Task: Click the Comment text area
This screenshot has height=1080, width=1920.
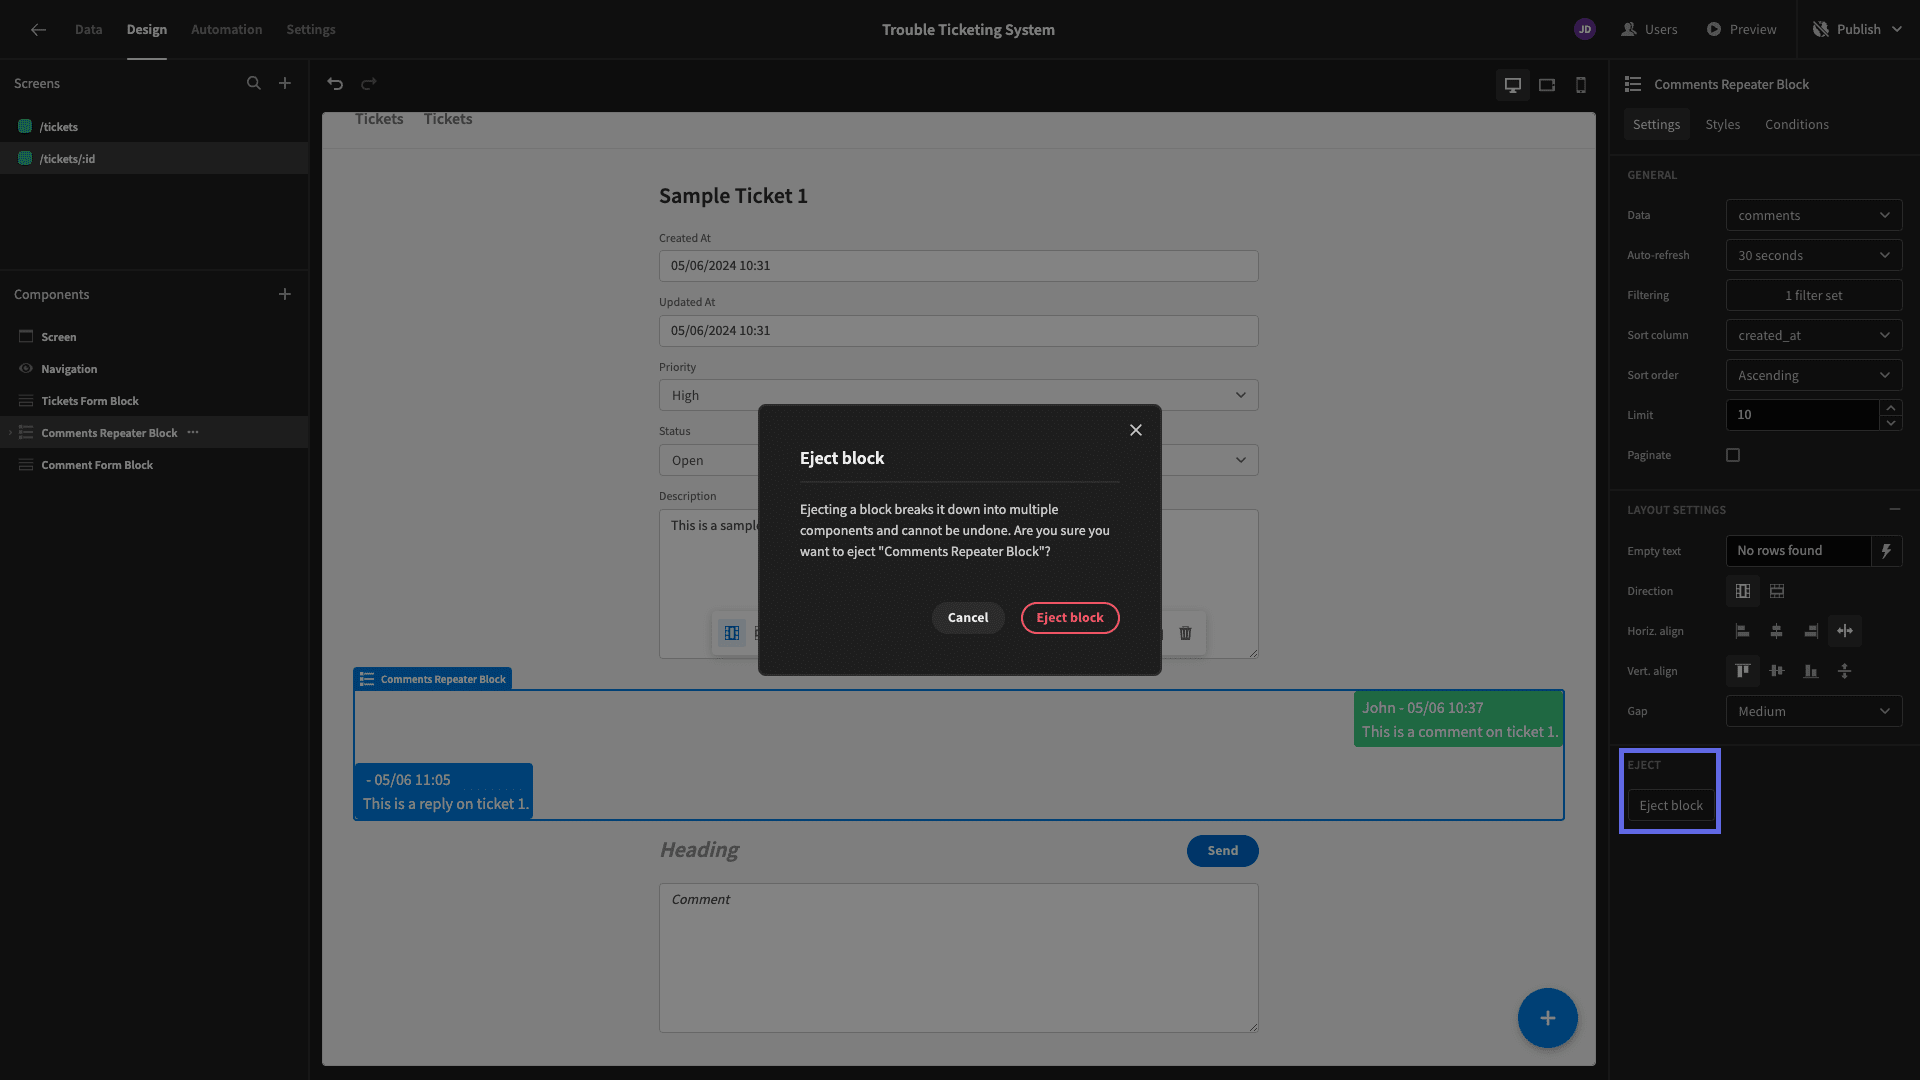Action: [958, 958]
